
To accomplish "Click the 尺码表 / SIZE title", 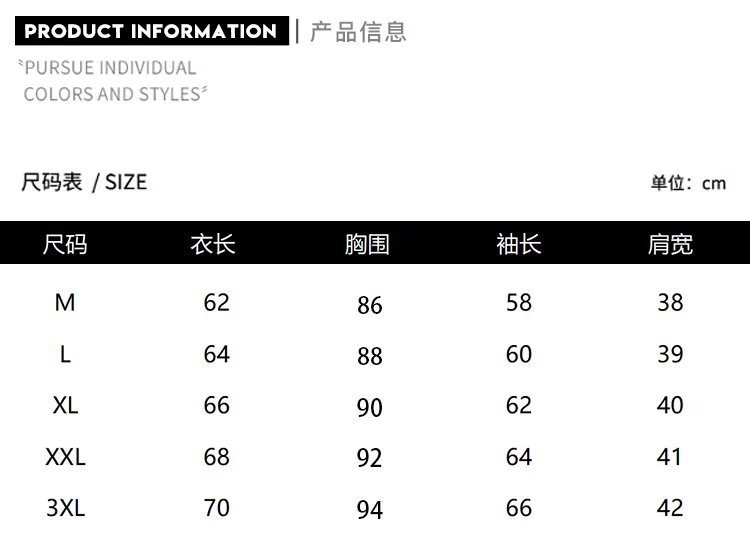I will click(84, 182).
